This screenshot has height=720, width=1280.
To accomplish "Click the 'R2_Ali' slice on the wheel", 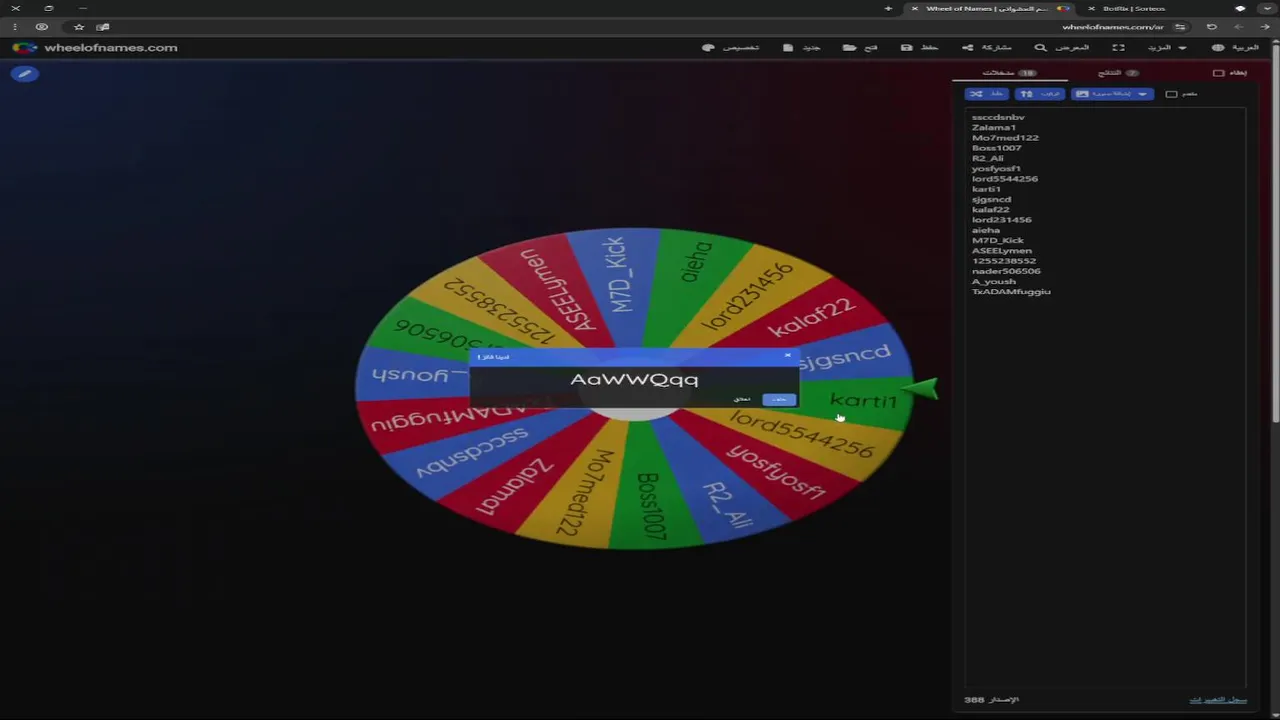I will click(x=728, y=504).
